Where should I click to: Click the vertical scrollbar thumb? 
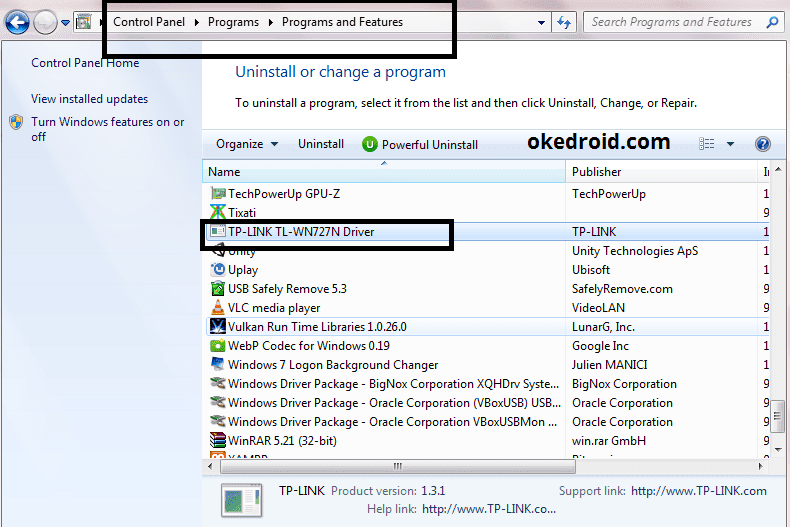click(x=778, y=416)
